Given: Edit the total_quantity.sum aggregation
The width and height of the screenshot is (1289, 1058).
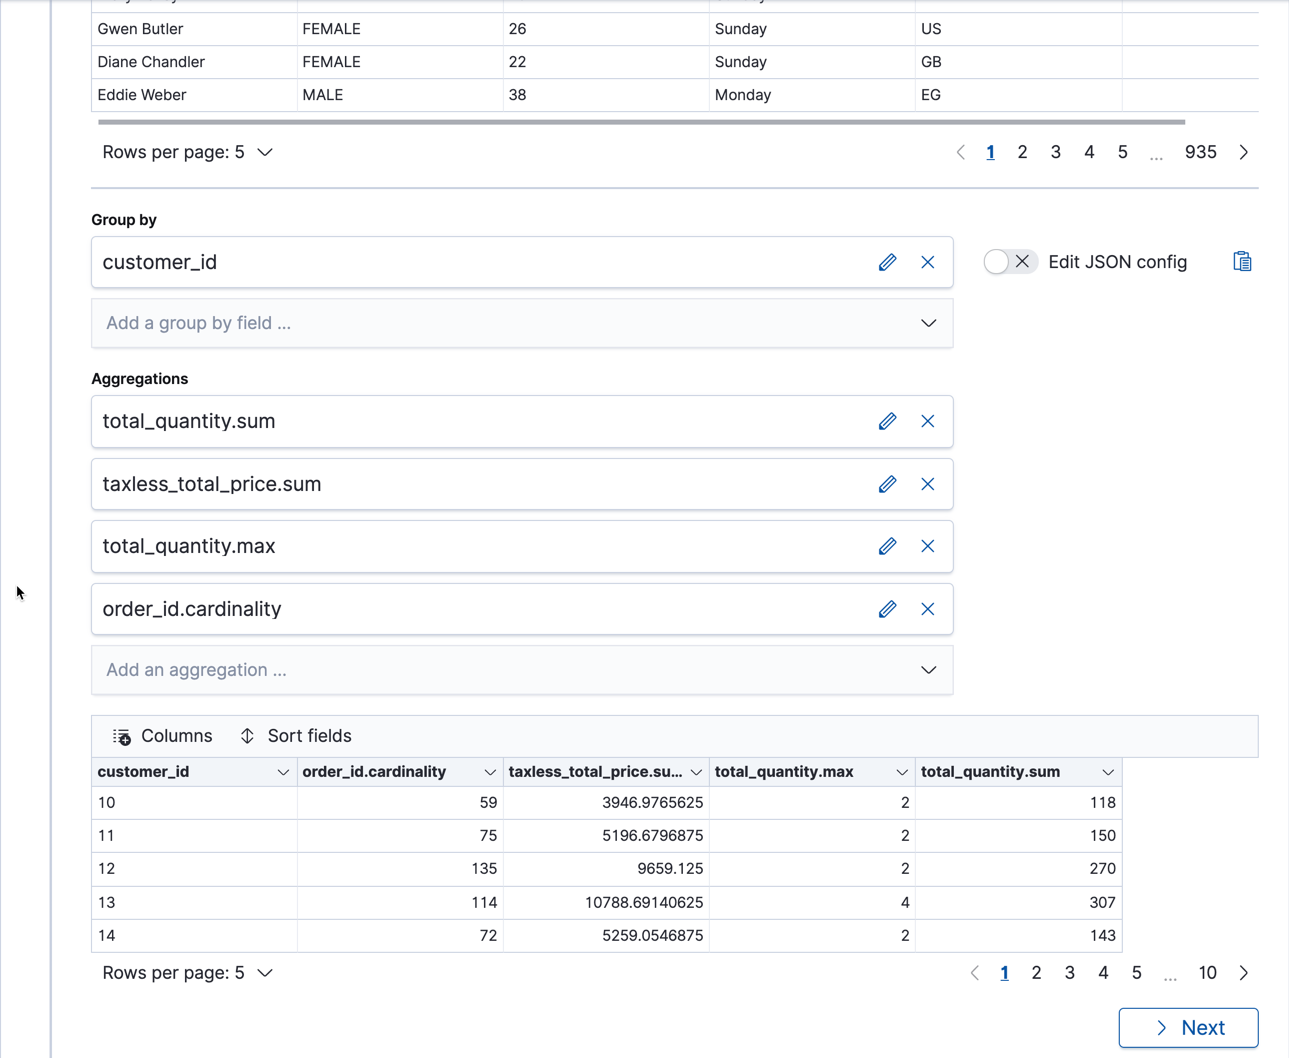Looking at the screenshot, I should pos(887,421).
